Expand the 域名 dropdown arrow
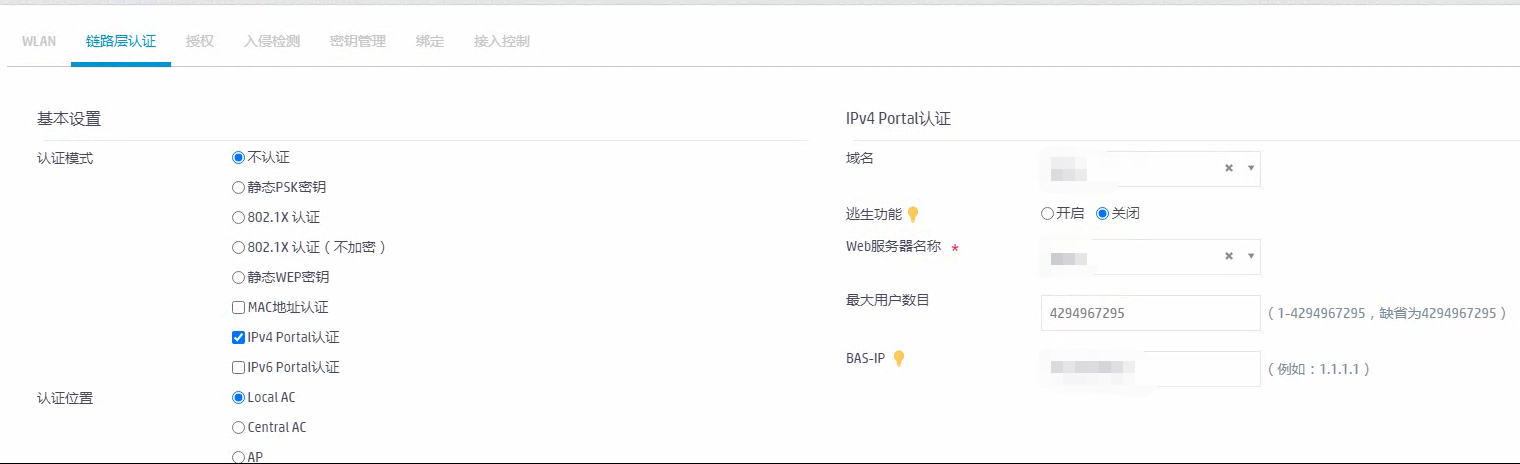 click(1251, 169)
